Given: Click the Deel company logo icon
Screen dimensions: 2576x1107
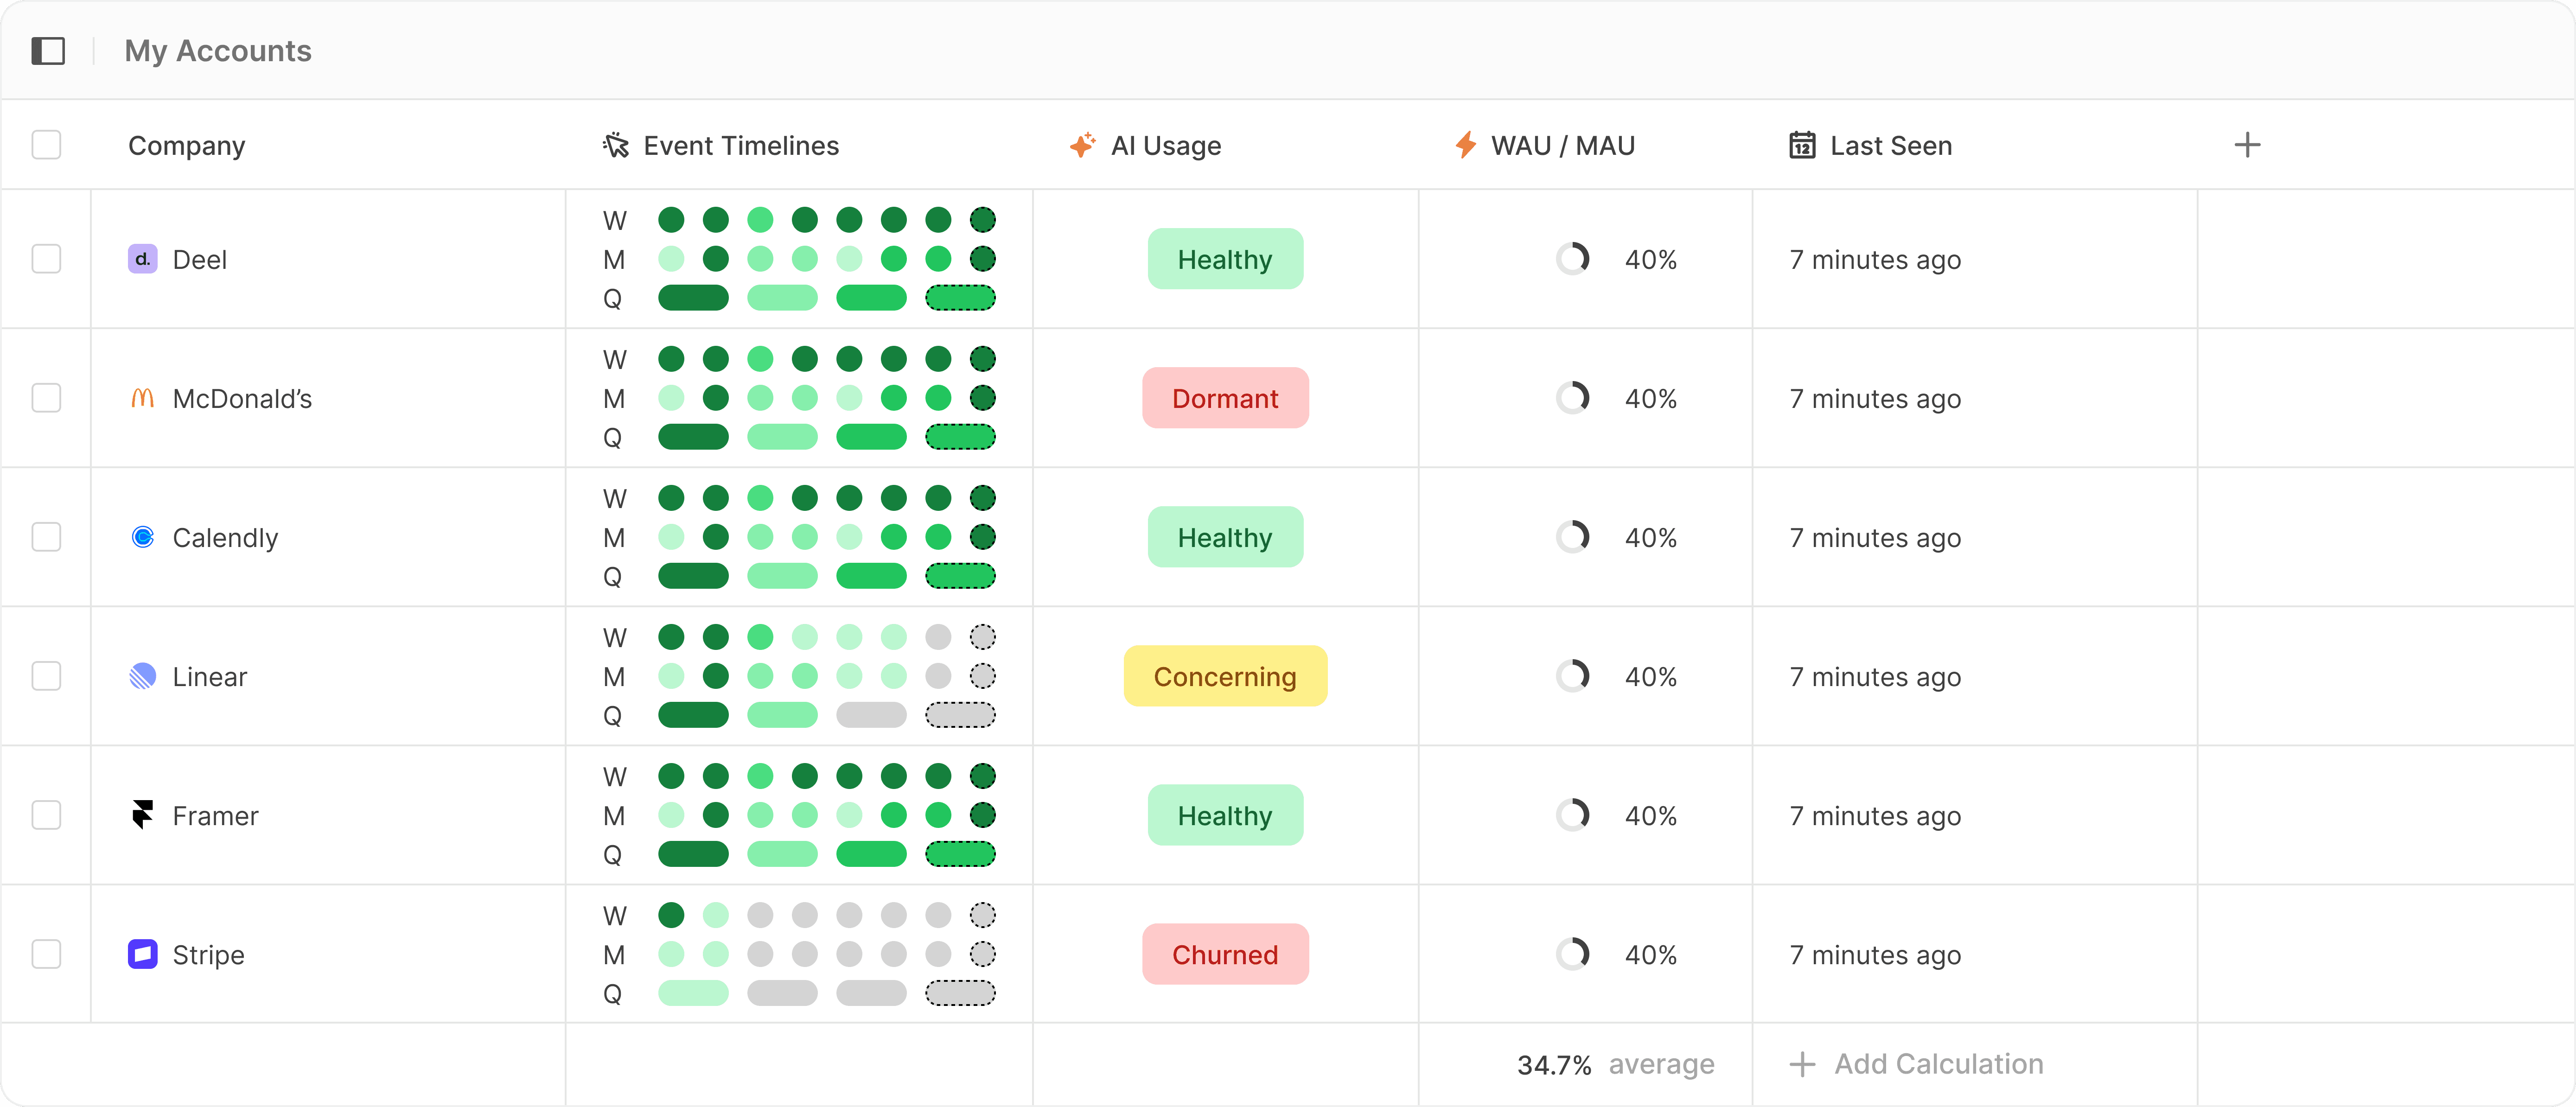Looking at the screenshot, I should (x=142, y=259).
